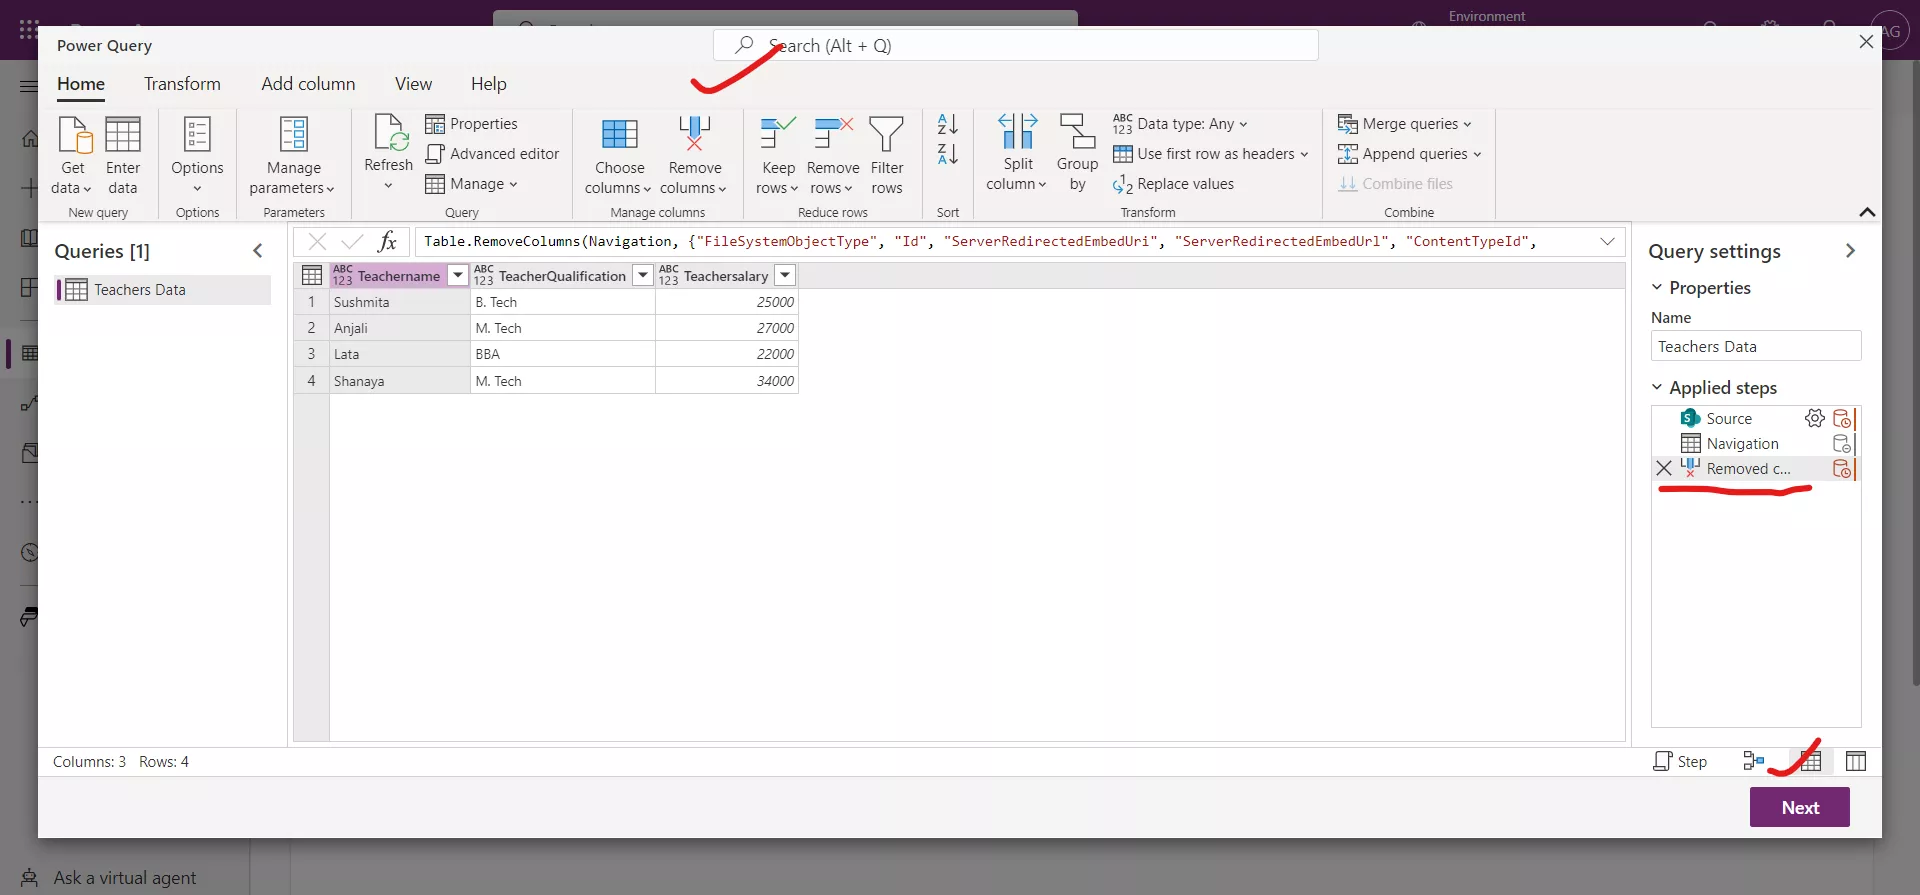Open Source step settings gear
This screenshot has width=1920, height=895.
click(x=1814, y=418)
